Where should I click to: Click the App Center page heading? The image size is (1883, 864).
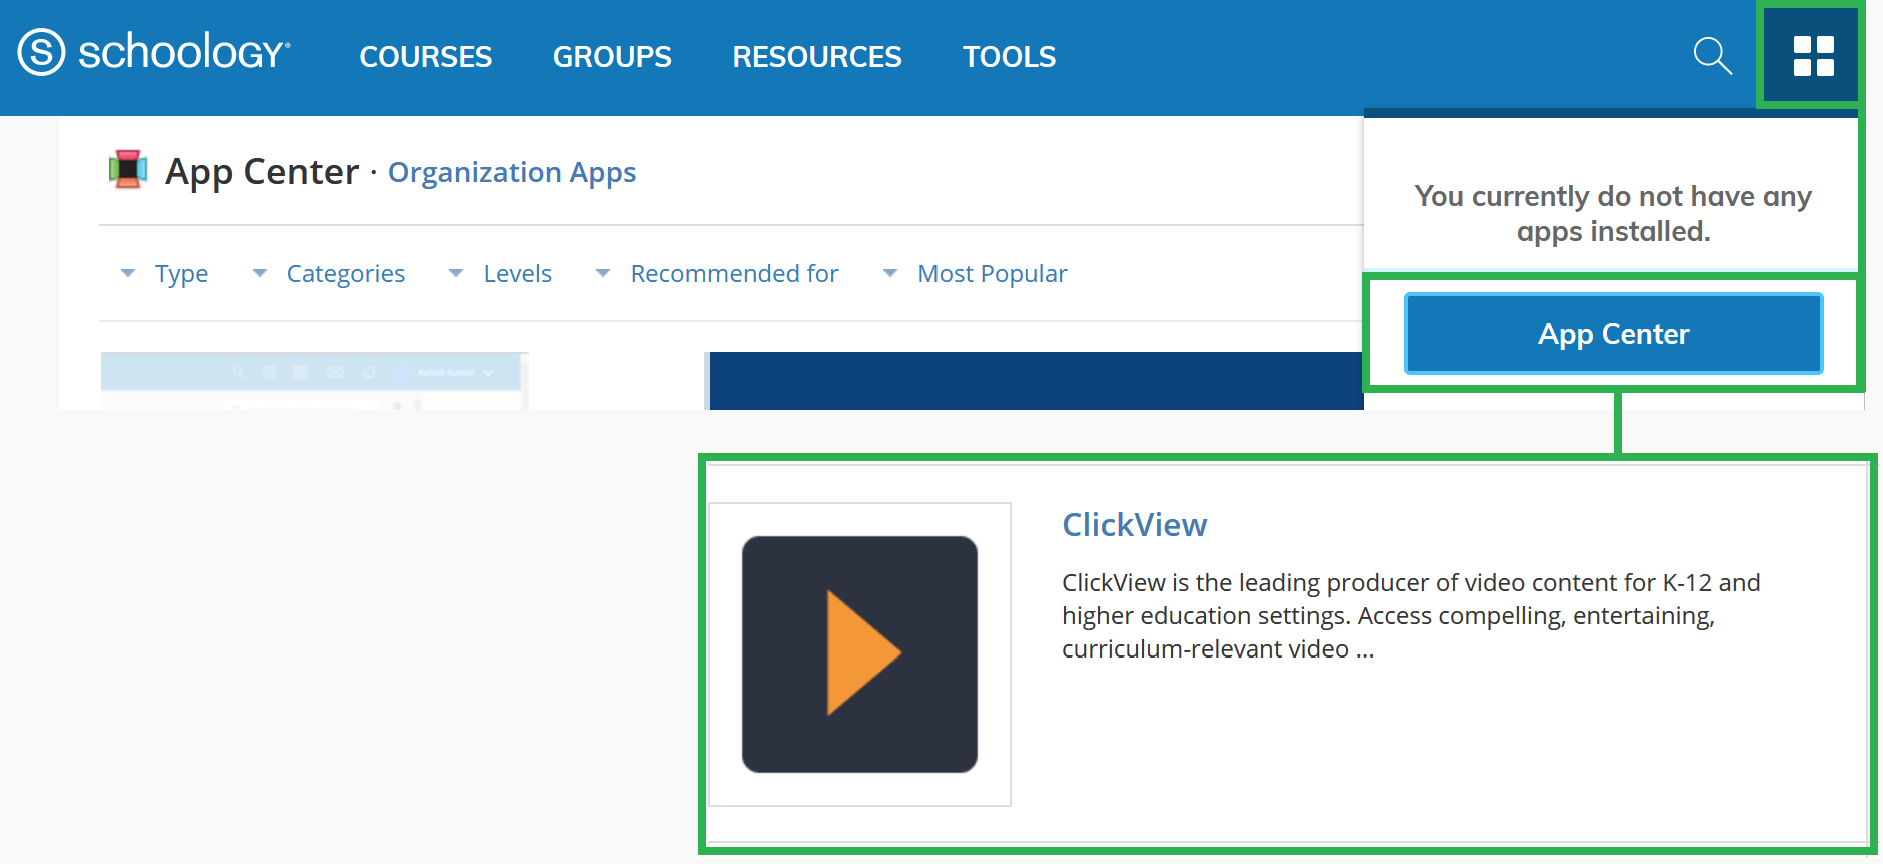(262, 172)
